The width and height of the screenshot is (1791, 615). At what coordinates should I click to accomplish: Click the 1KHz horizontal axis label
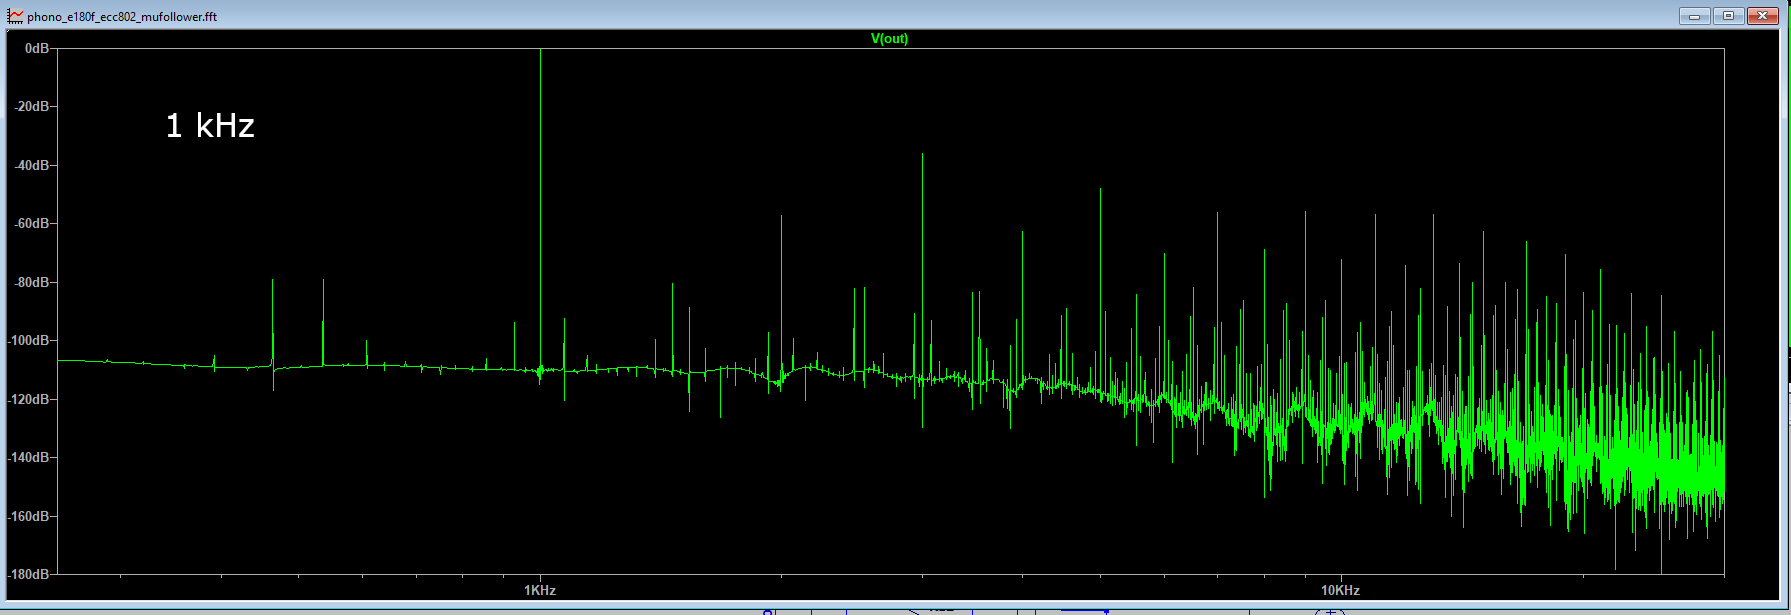[x=540, y=590]
